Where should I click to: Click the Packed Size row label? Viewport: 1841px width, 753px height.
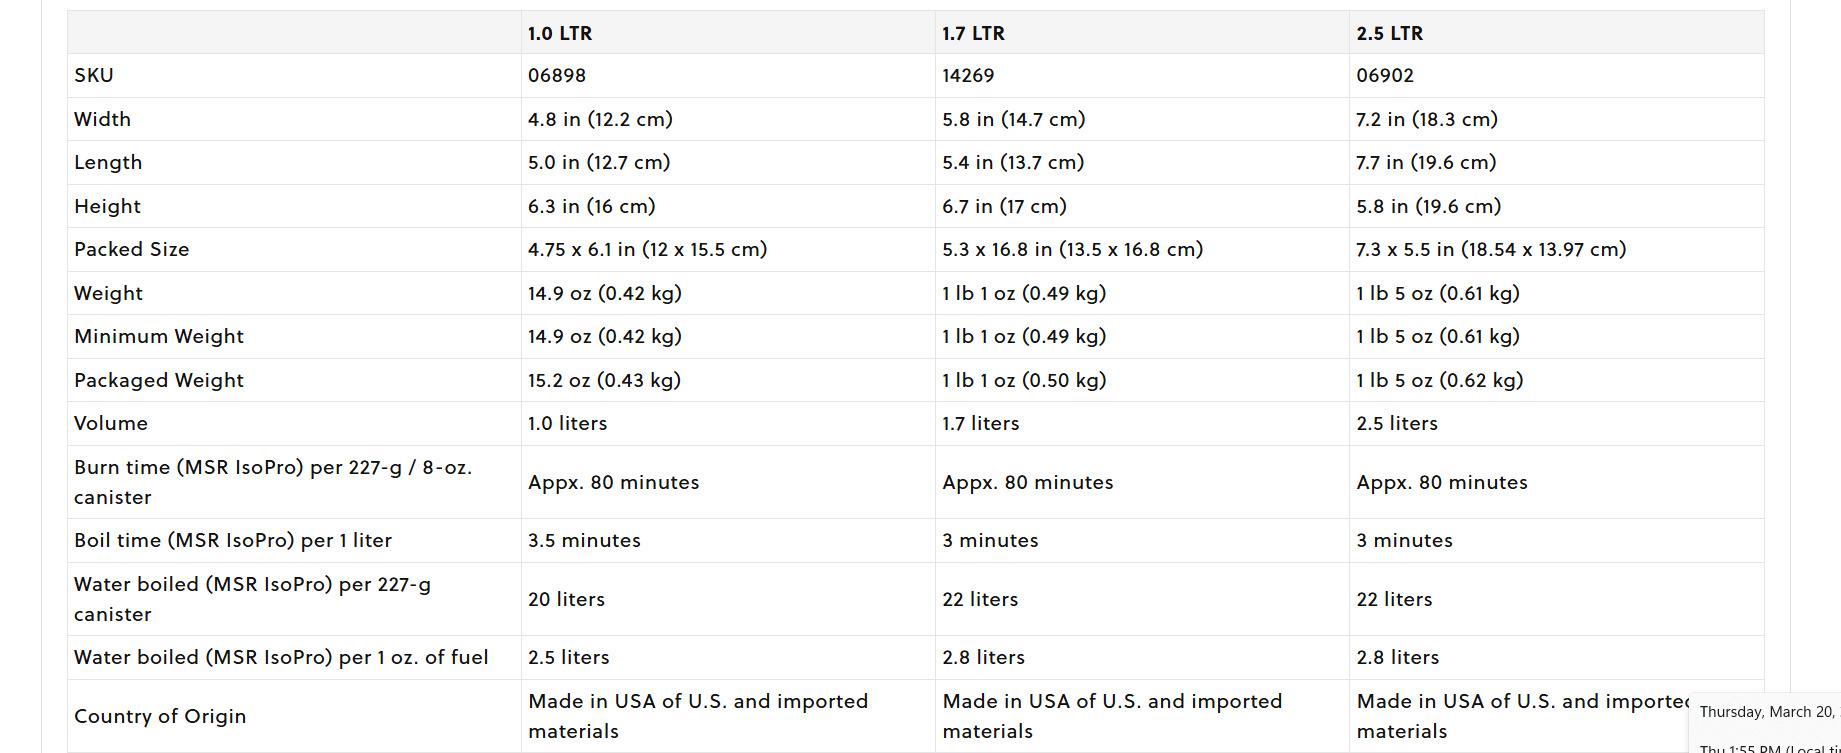tap(131, 249)
